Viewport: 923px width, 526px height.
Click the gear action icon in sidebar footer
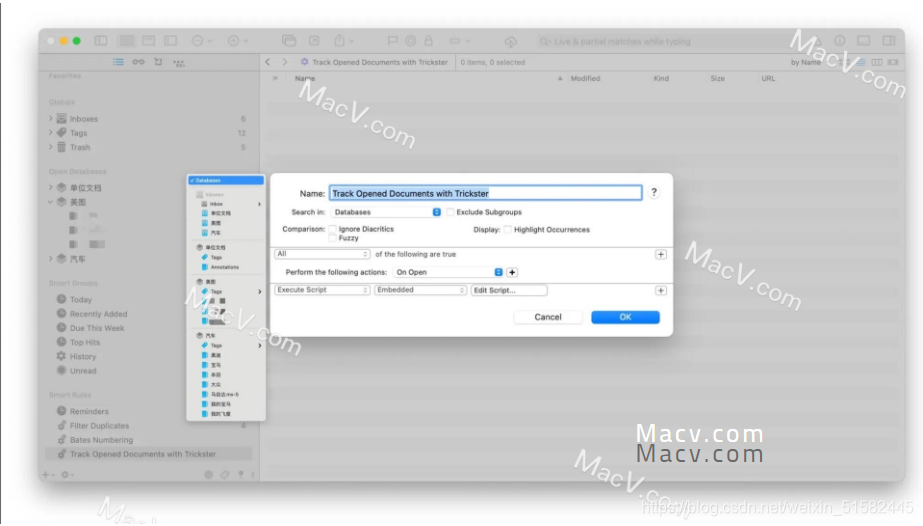pyautogui.click(x=65, y=474)
